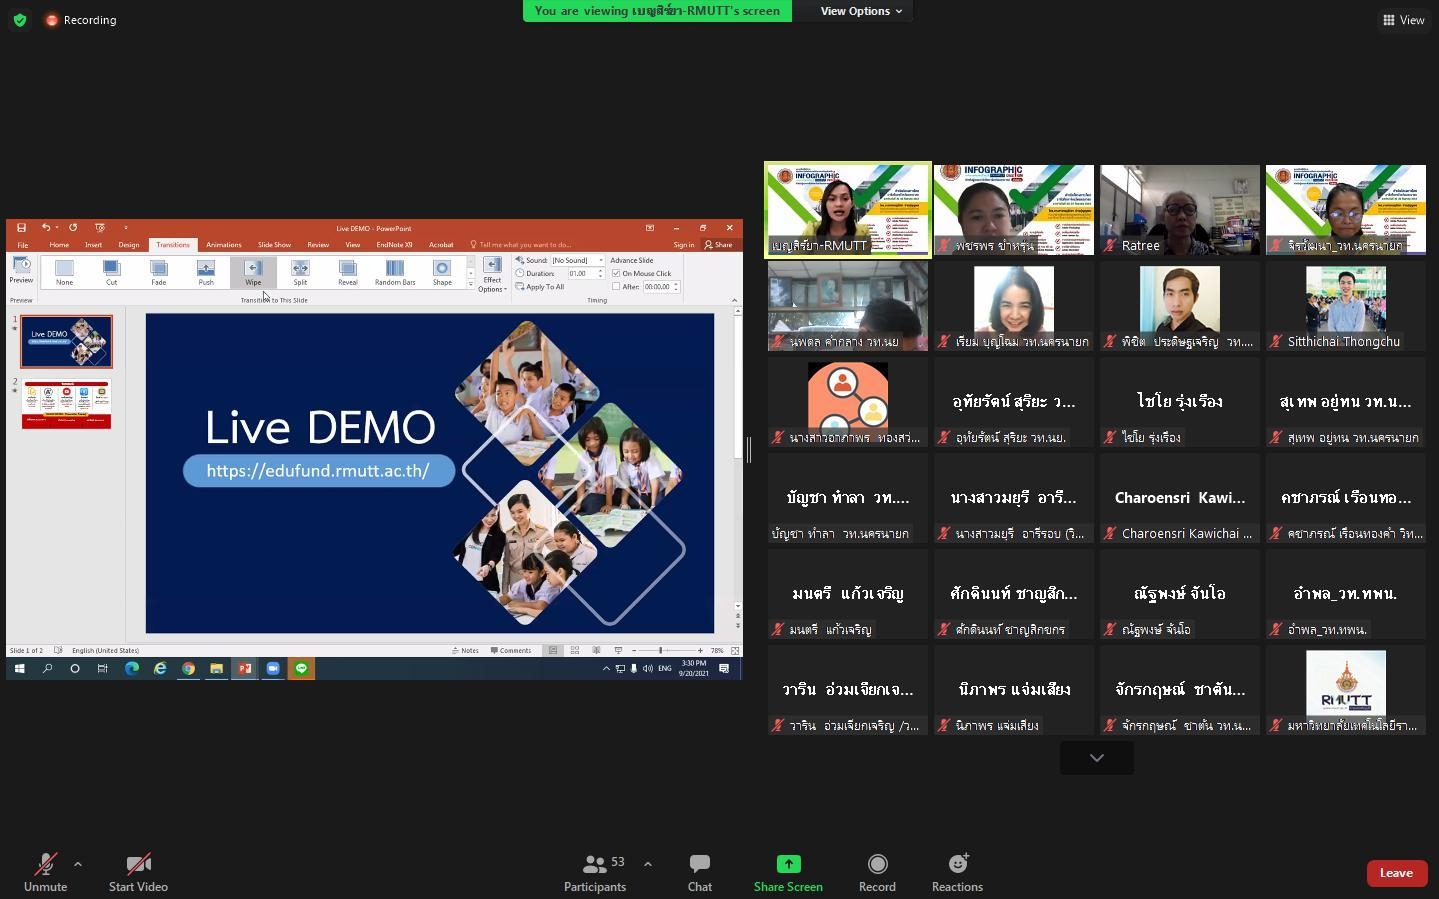This screenshot has width=1439, height=899.
Task: Switch to the Animations ribbon tab
Action: point(223,245)
